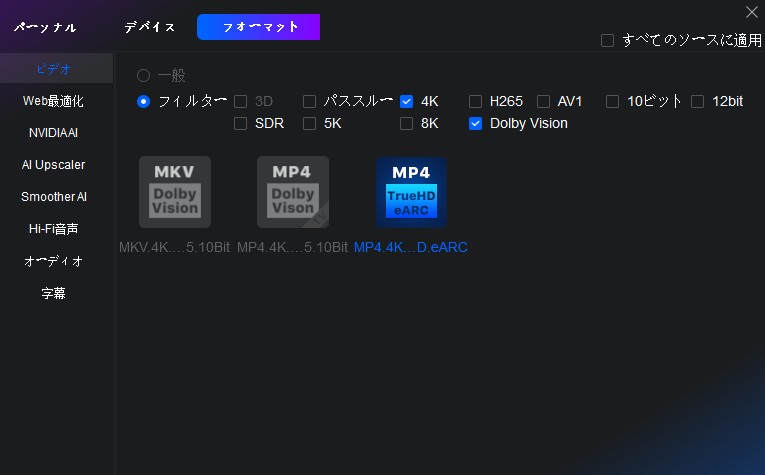Open the Web最適化 category
Viewport: 765px width, 475px height.
click(54, 101)
